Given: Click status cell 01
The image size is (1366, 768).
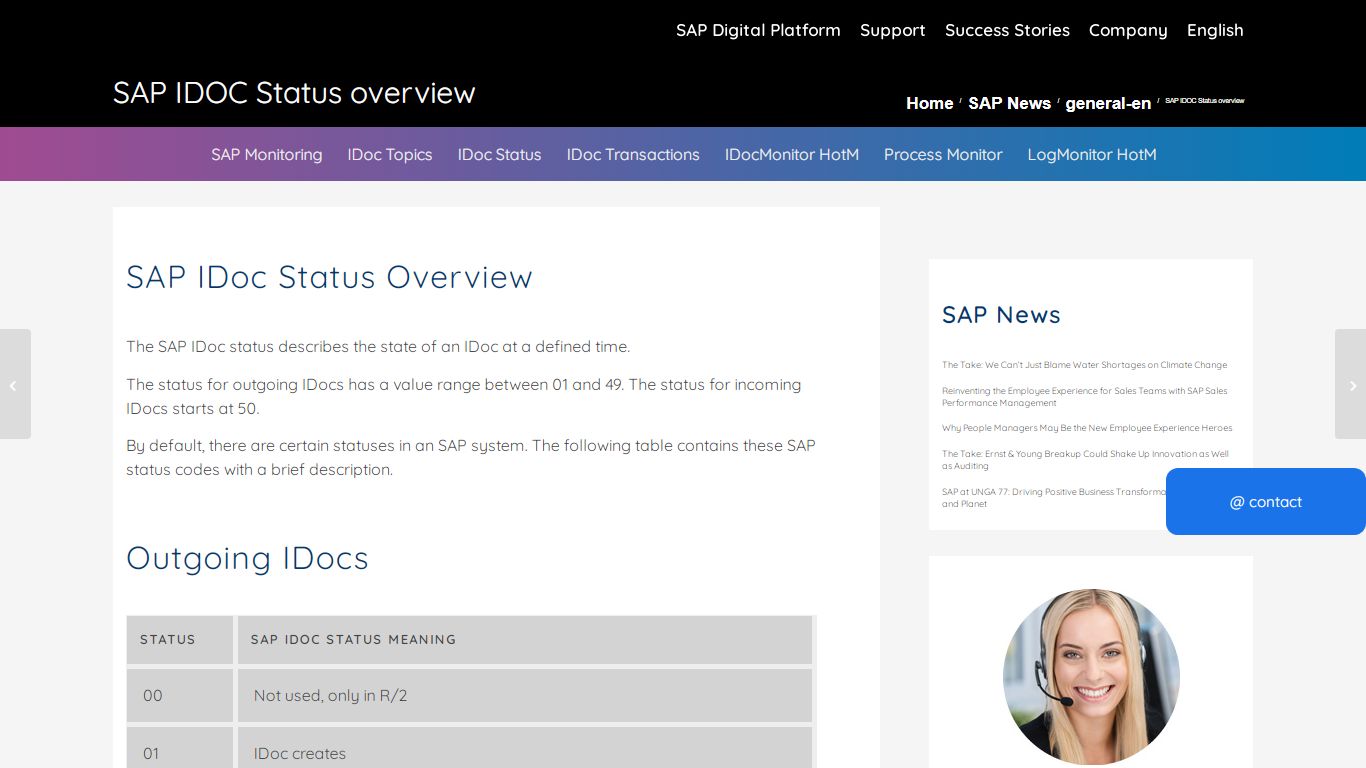Looking at the screenshot, I should tap(180, 748).
